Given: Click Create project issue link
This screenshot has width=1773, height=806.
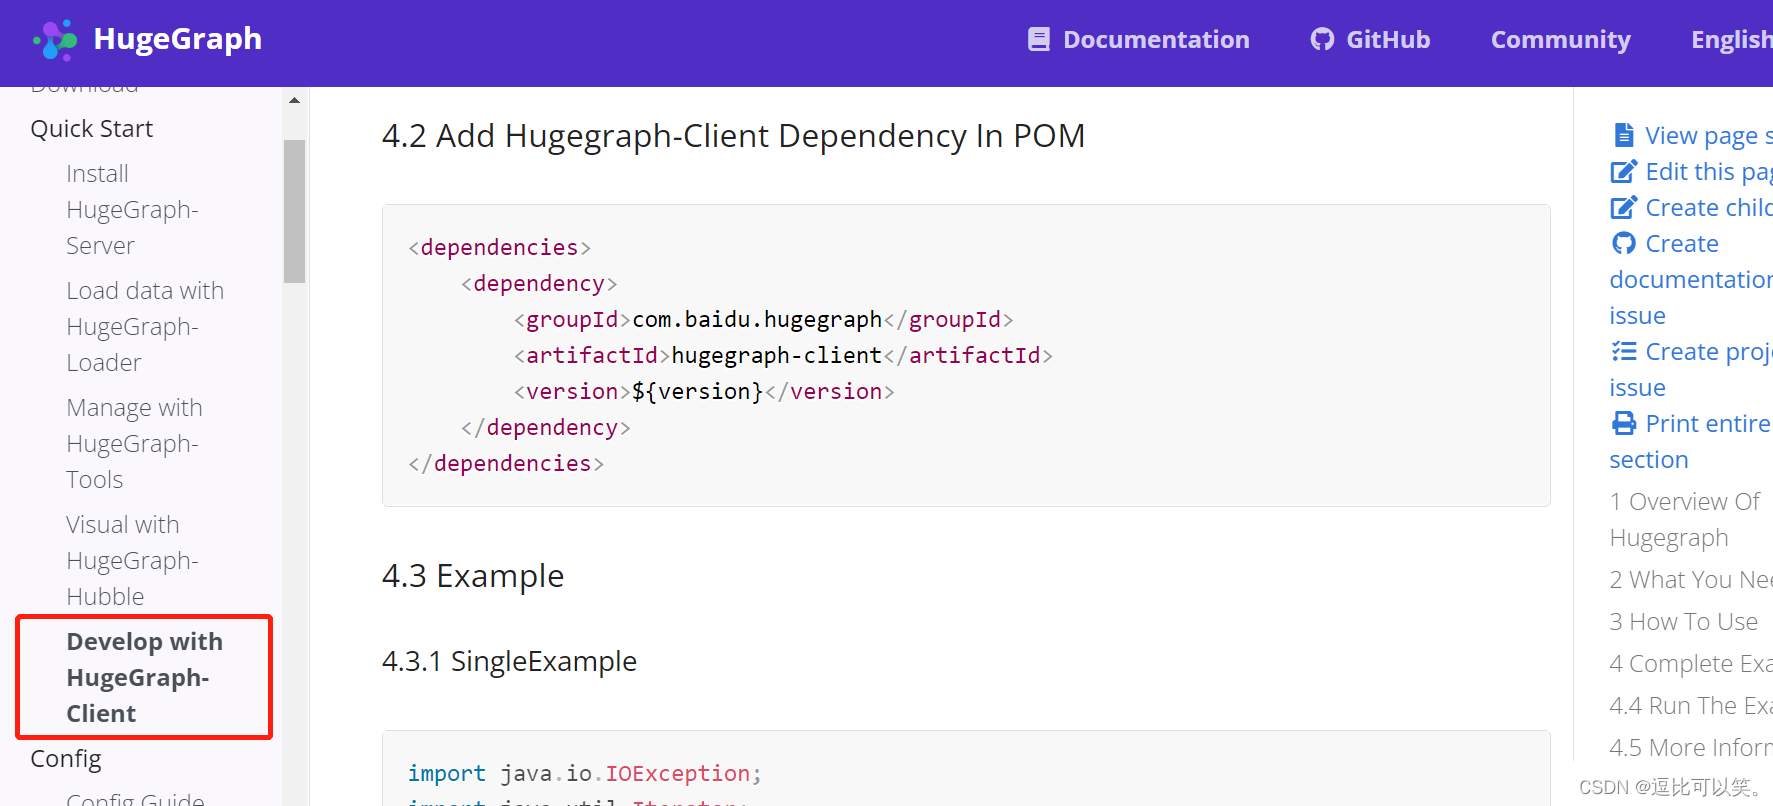Looking at the screenshot, I should 1690,369.
